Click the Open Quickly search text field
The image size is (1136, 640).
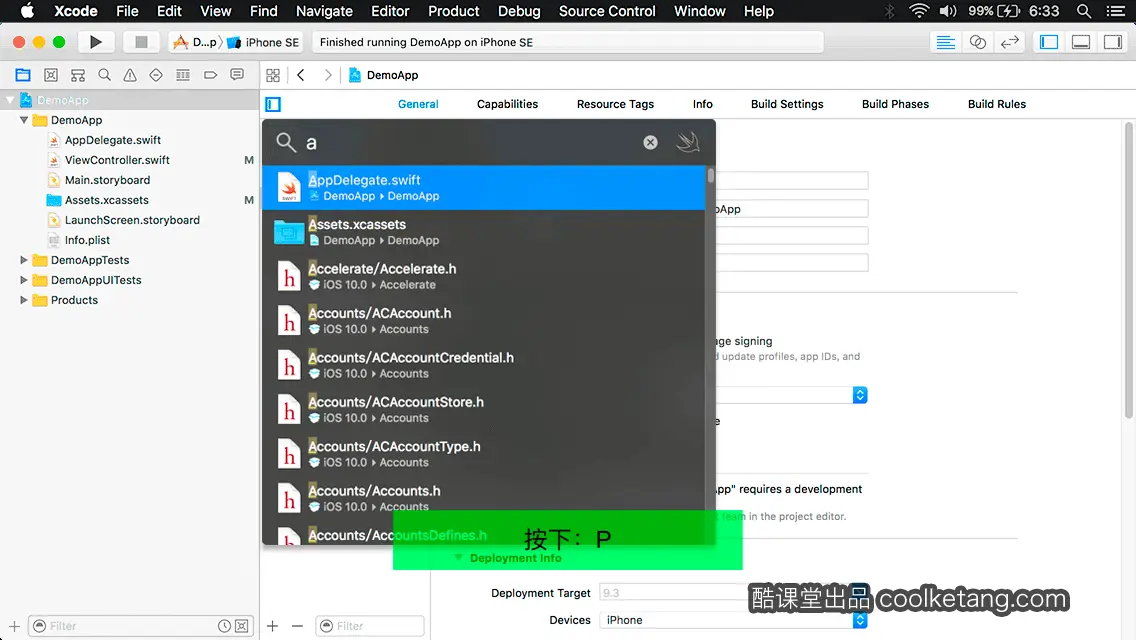click(471, 143)
